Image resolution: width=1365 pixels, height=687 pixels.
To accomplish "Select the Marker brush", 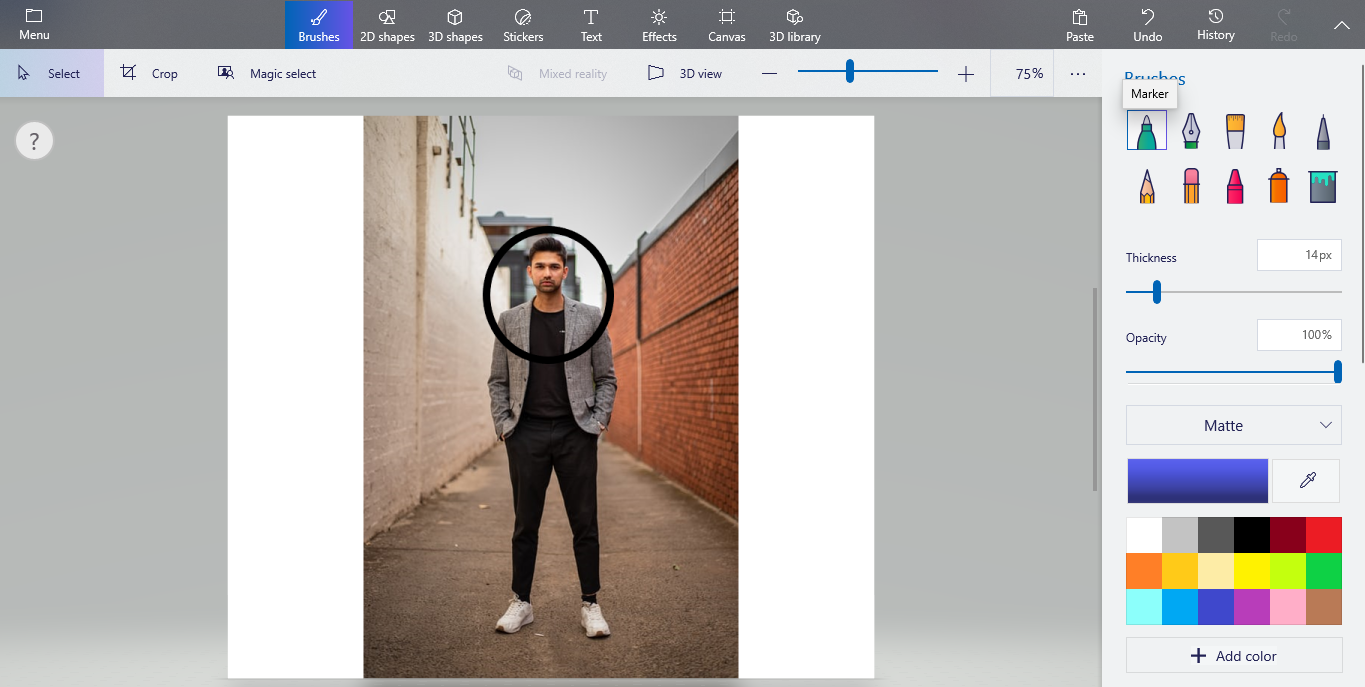I will 1146,130.
